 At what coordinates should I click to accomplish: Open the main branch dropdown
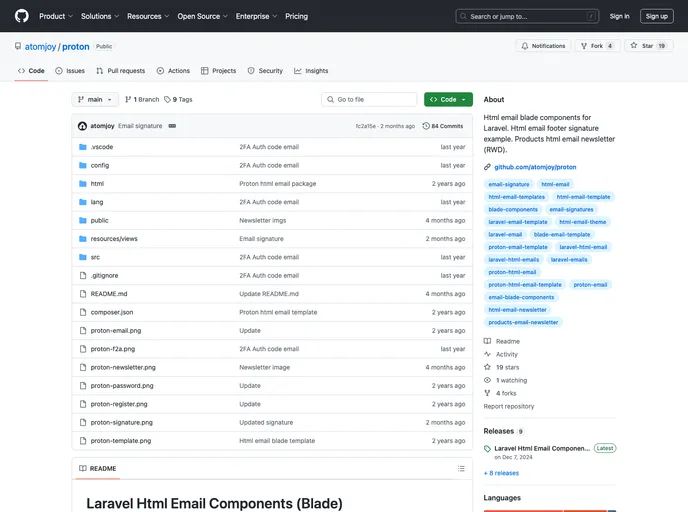click(x=95, y=100)
